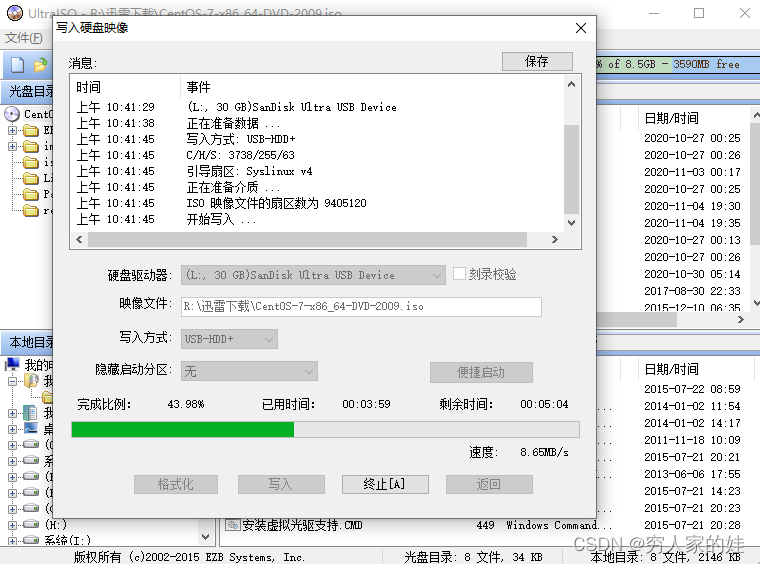Click the 安装虚拟光驱支持.CMD file icon
Screen dimensions: 760x564
pyautogui.click(x=233, y=525)
